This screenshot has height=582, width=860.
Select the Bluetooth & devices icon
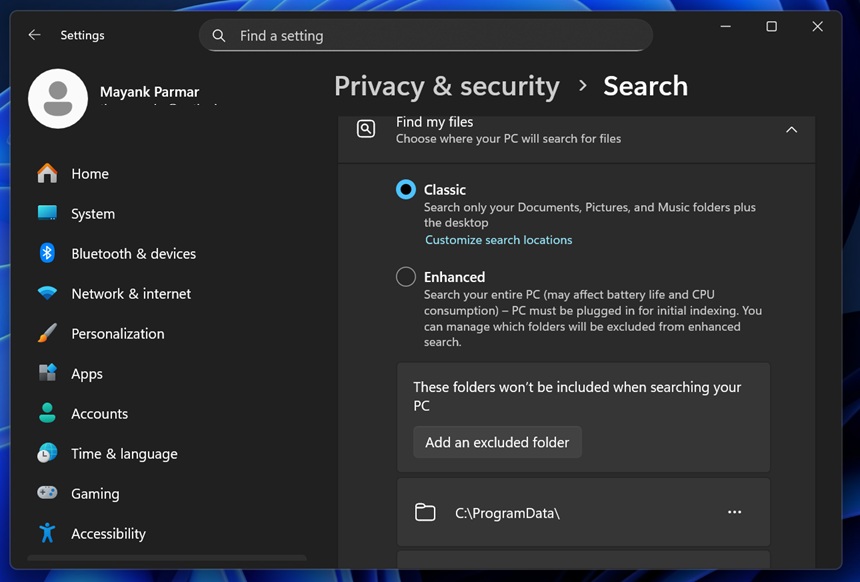[x=48, y=253]
